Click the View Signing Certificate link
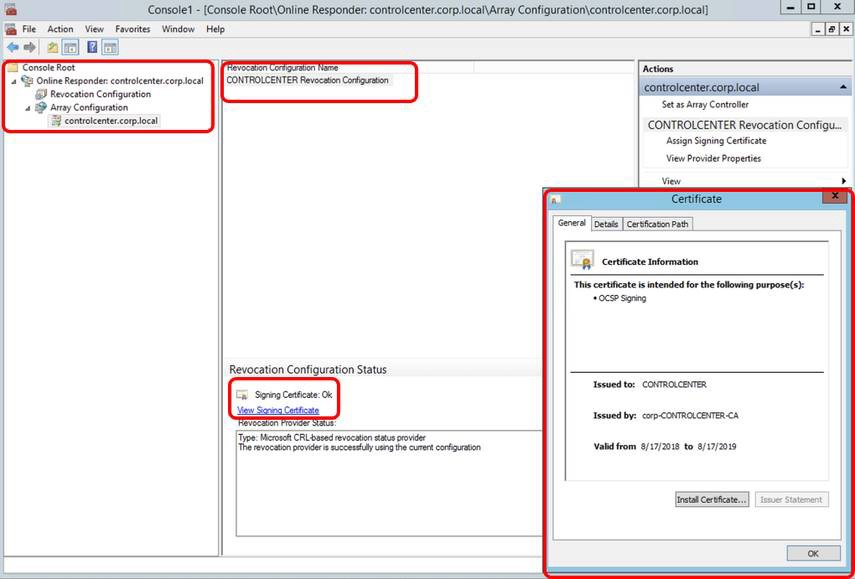 278,410
